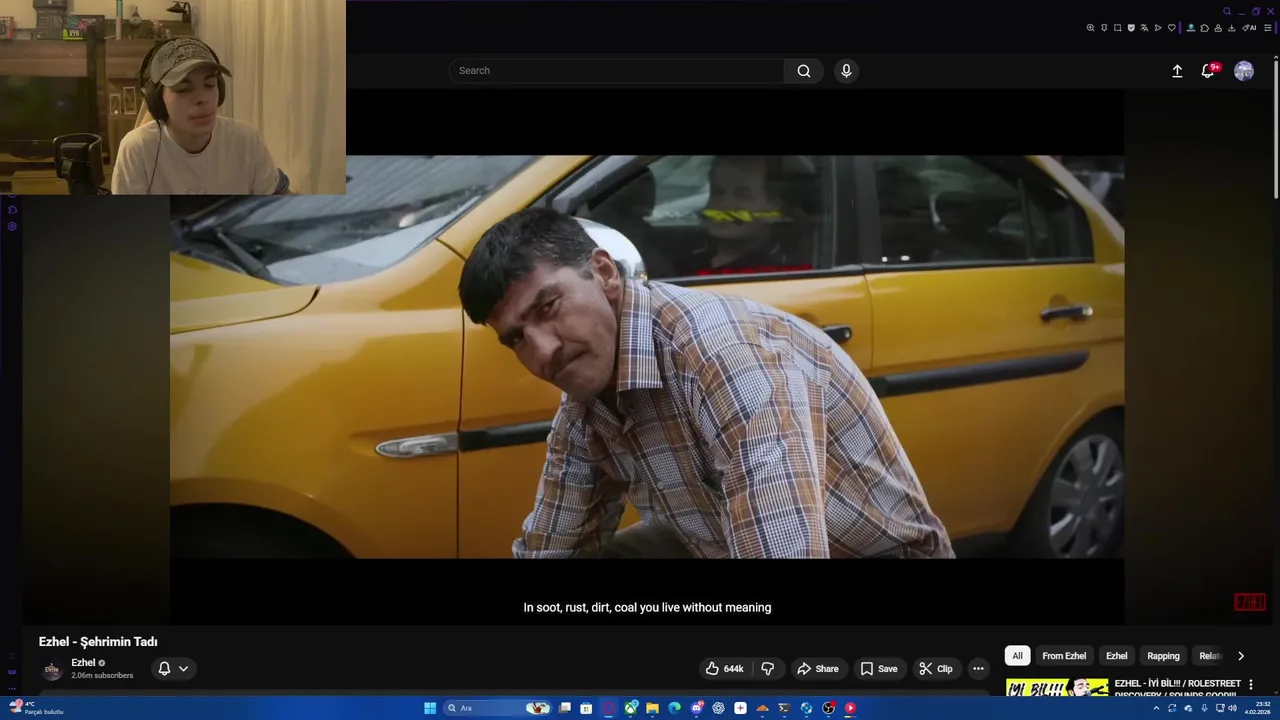Open the account avatar menu

coord(1244,71)
